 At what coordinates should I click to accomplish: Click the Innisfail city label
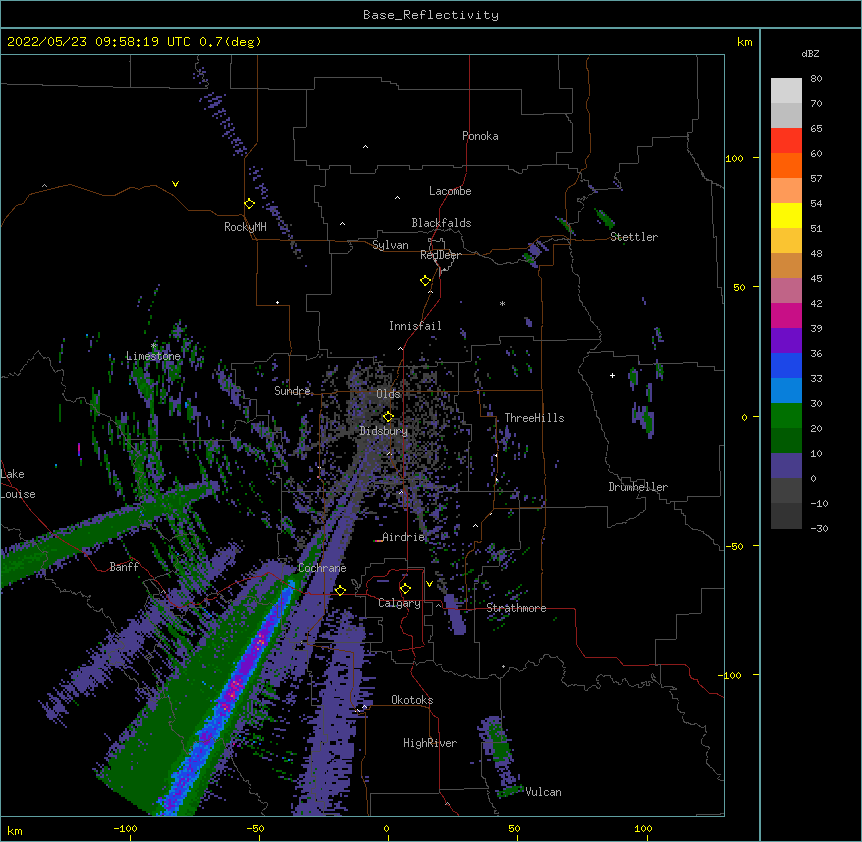point(415,326)
